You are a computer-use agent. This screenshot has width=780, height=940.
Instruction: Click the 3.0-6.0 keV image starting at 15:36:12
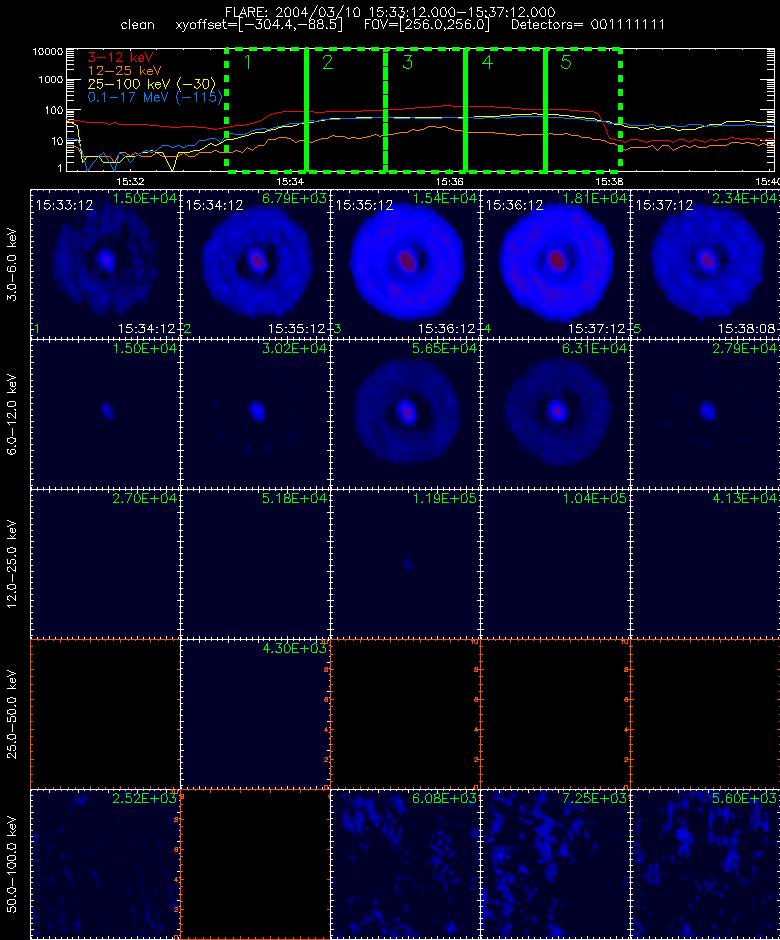(x=555, y=264)
